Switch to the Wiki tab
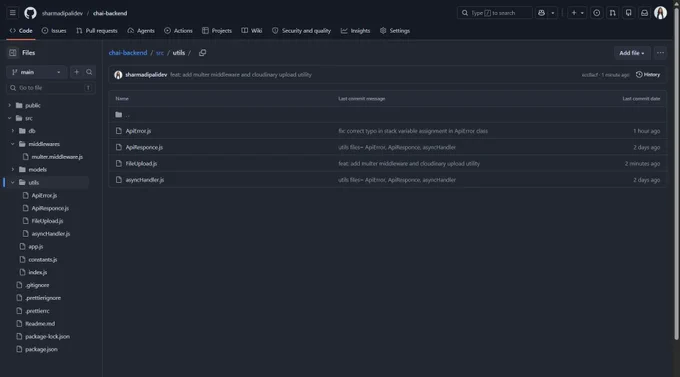 coord(252,31)
